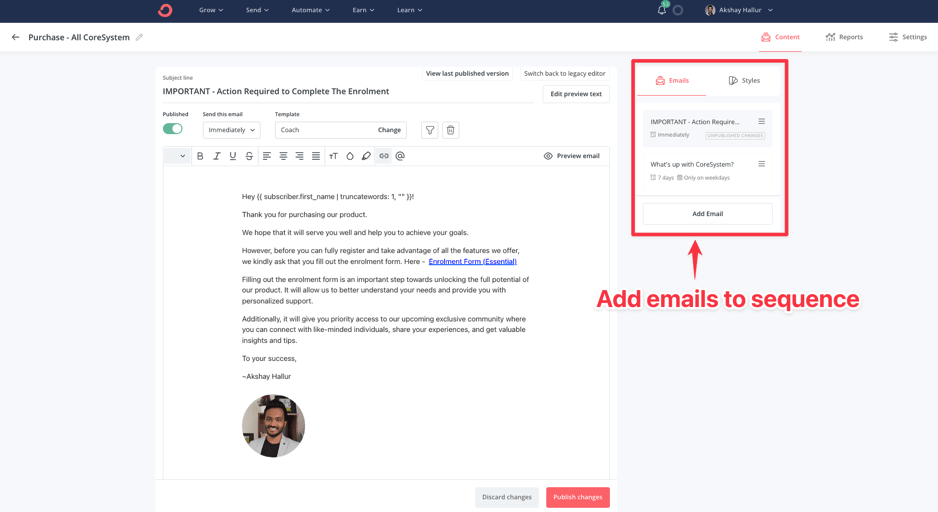The width and height of the screenshot is (938, 512).
Task: Open the Send menu
Action: (x=257, y=10)
